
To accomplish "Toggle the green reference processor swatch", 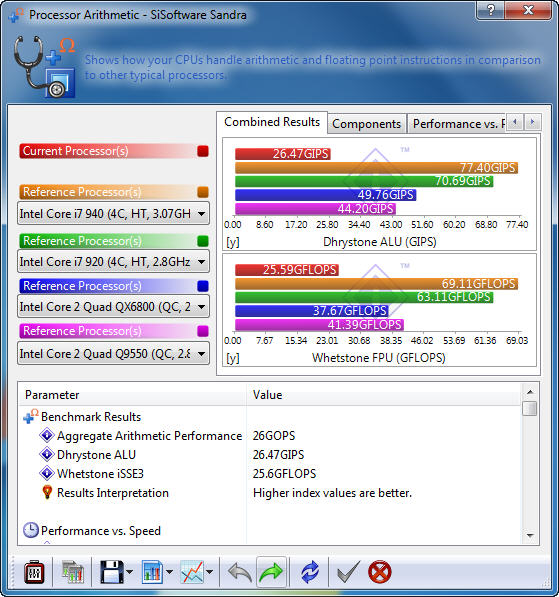I will pos(203,241).
